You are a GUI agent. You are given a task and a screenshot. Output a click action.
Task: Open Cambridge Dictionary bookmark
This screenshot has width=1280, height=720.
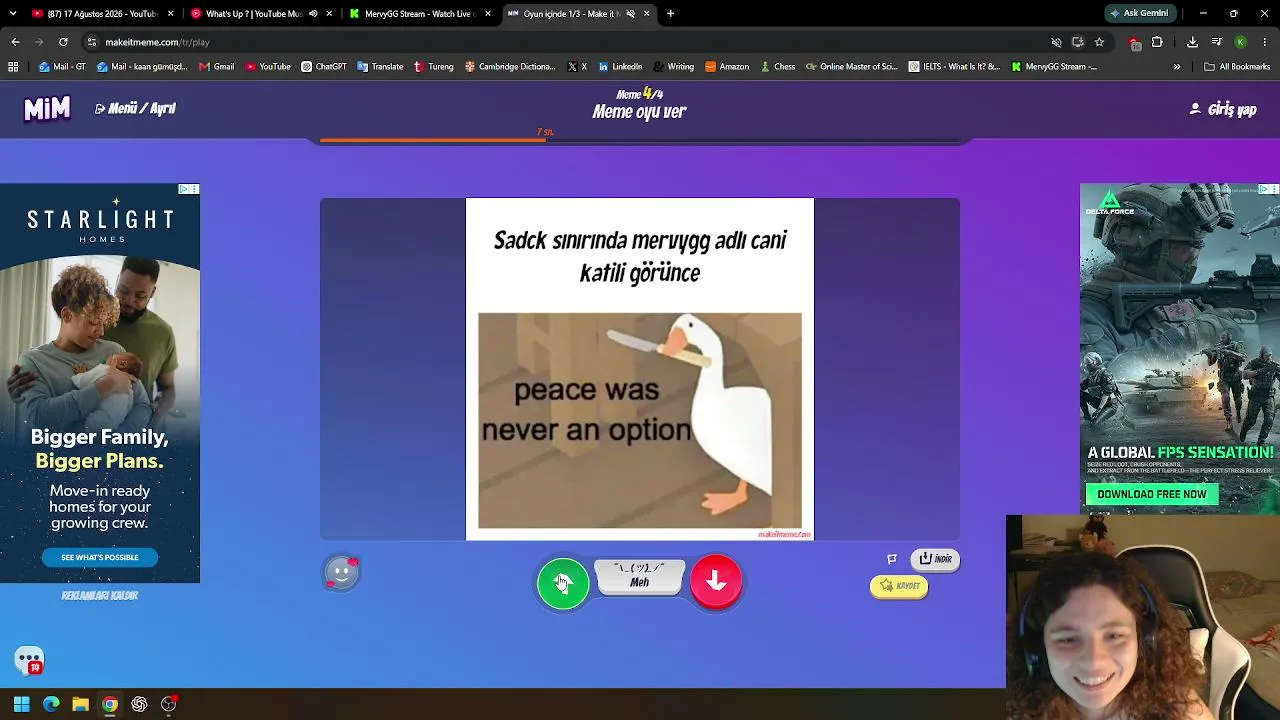point(510,67)
